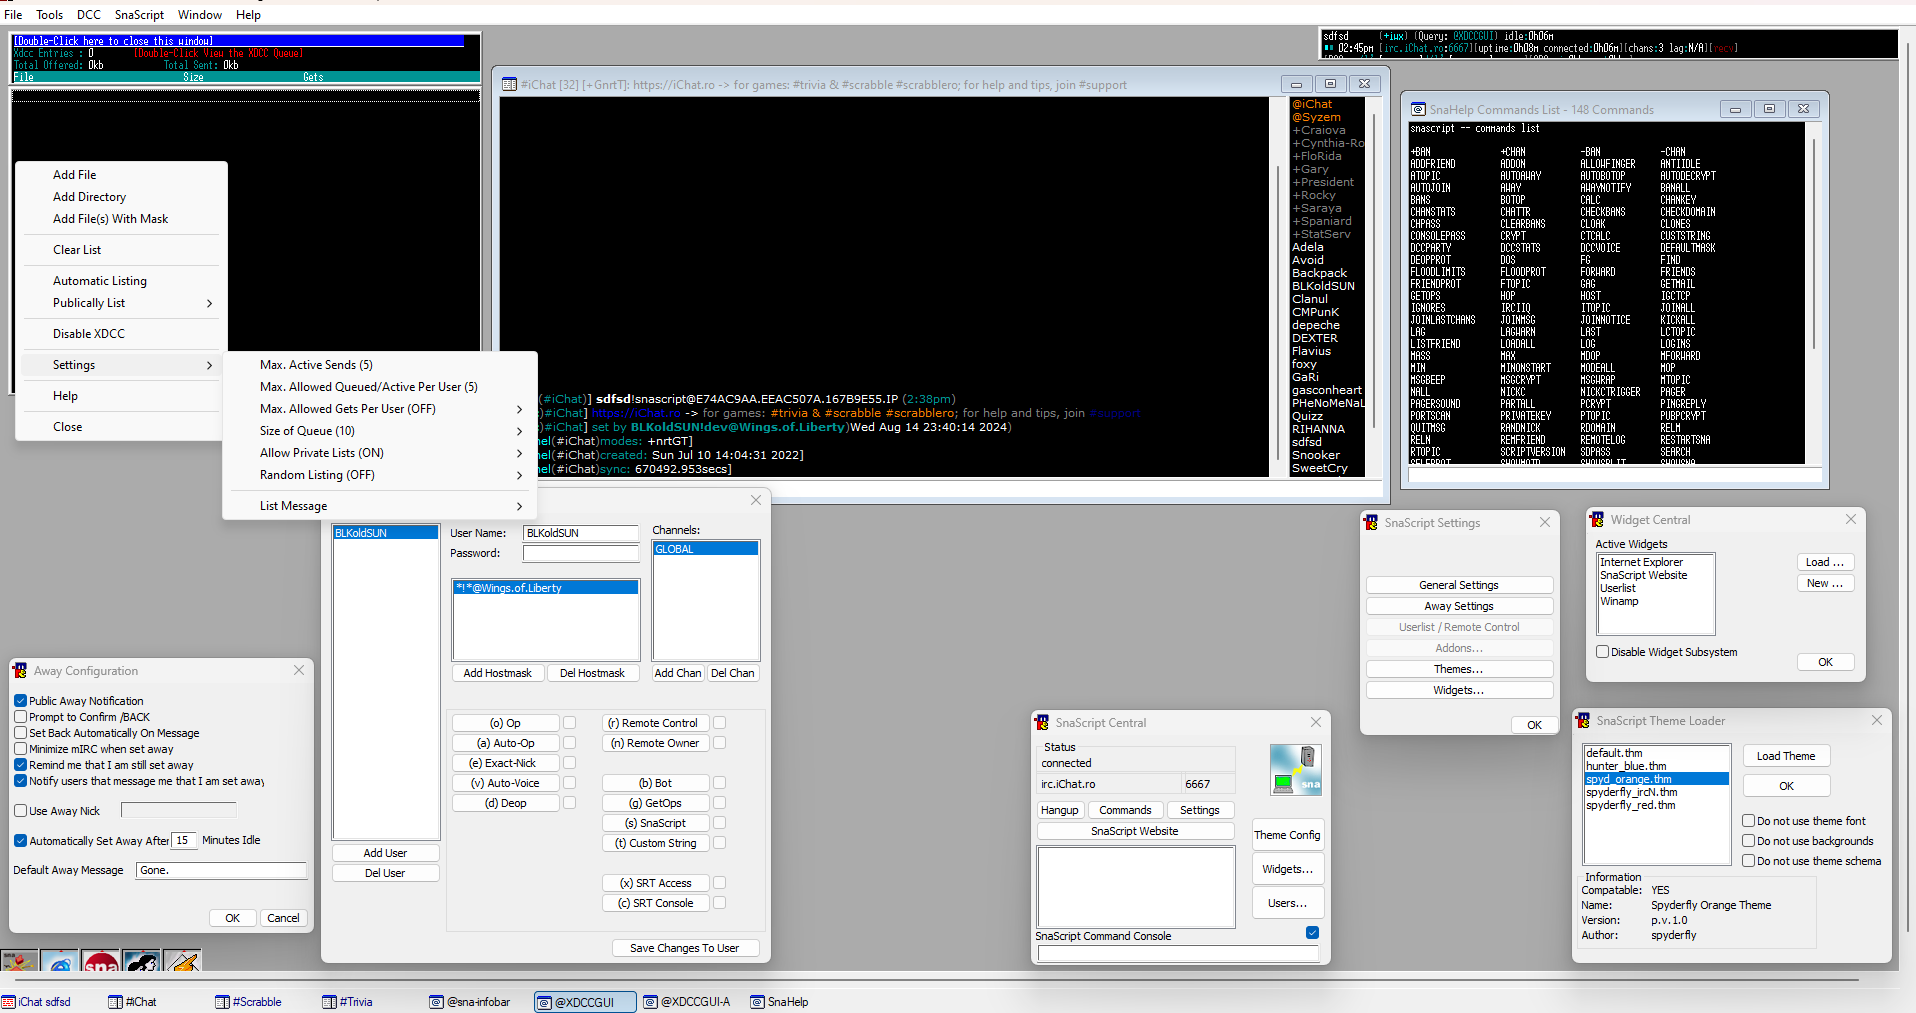
Task: Tick Disable Widget Subsystem checkbox
Action: tap(1603, 652)
